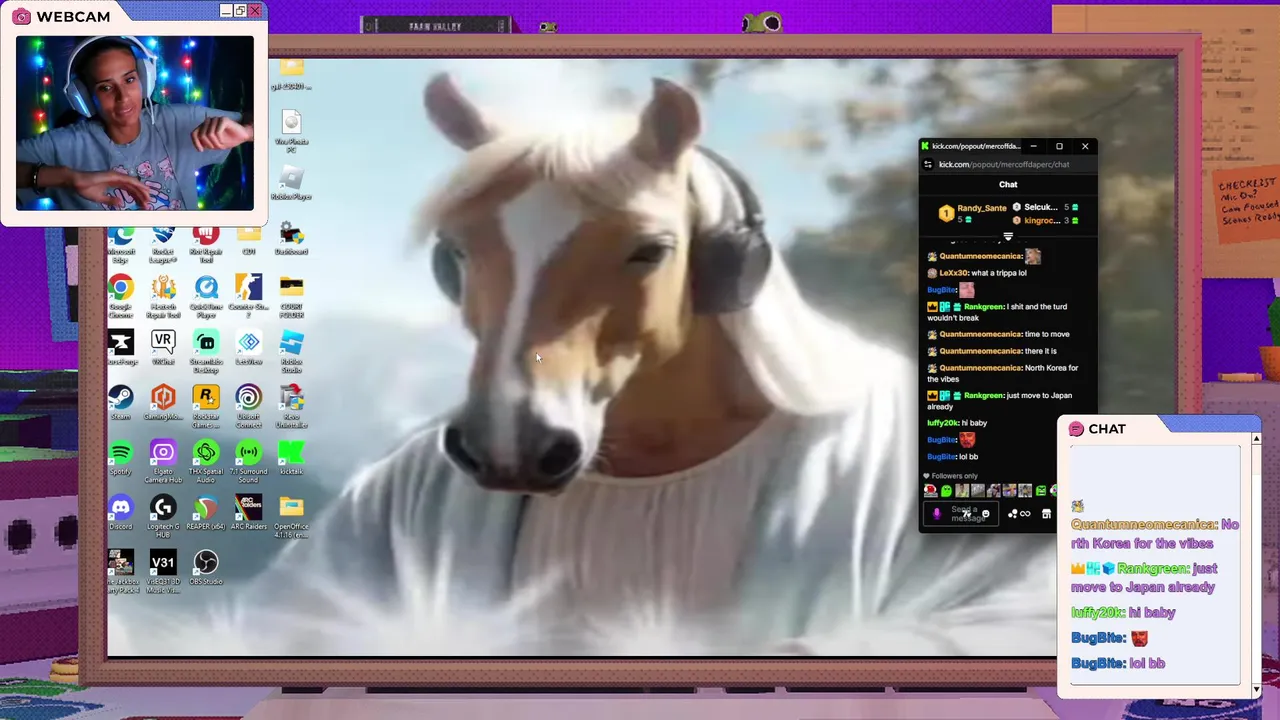Viewport: 1280px width, 720px height.
Task: Select the VRChat desktop icon
Action: [x=163, y=348]
